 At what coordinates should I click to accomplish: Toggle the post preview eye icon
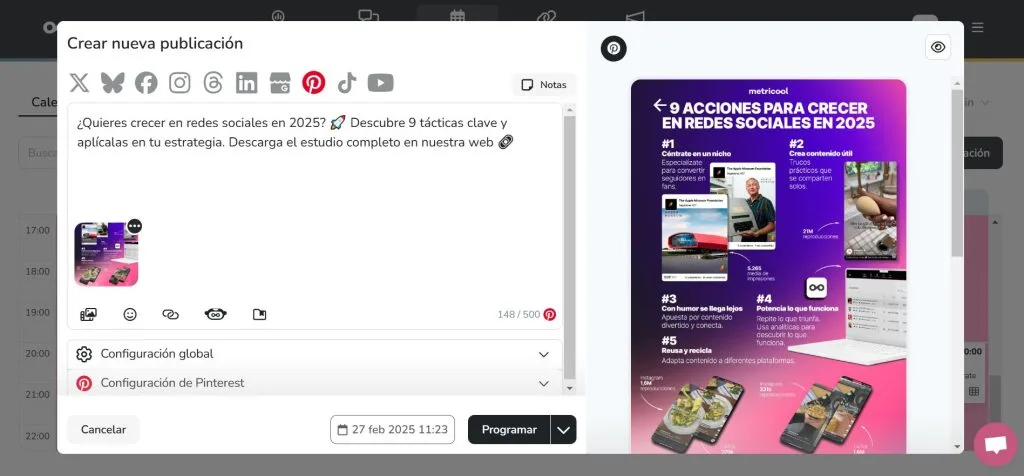pyautogui.click(x=937, y=47)
